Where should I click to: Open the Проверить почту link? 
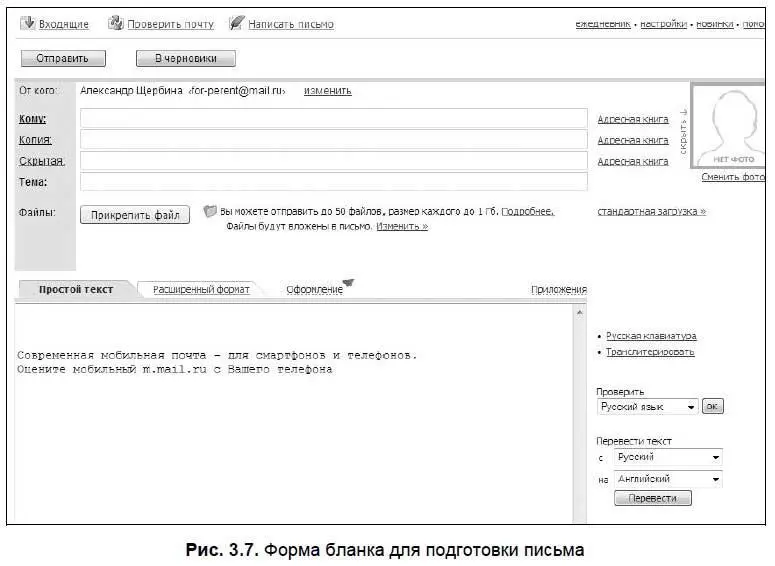[x=171, y=24]
